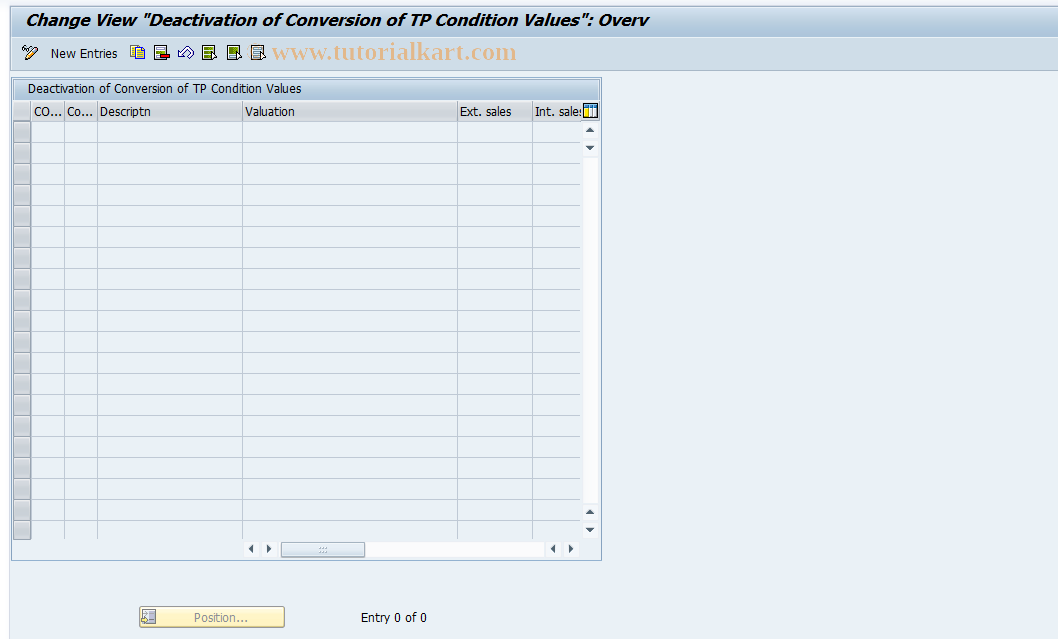The height and width of the screenshot is (639, 1058).
Task: Click the Undo Change icon
Action: click(x=186, y=53)
